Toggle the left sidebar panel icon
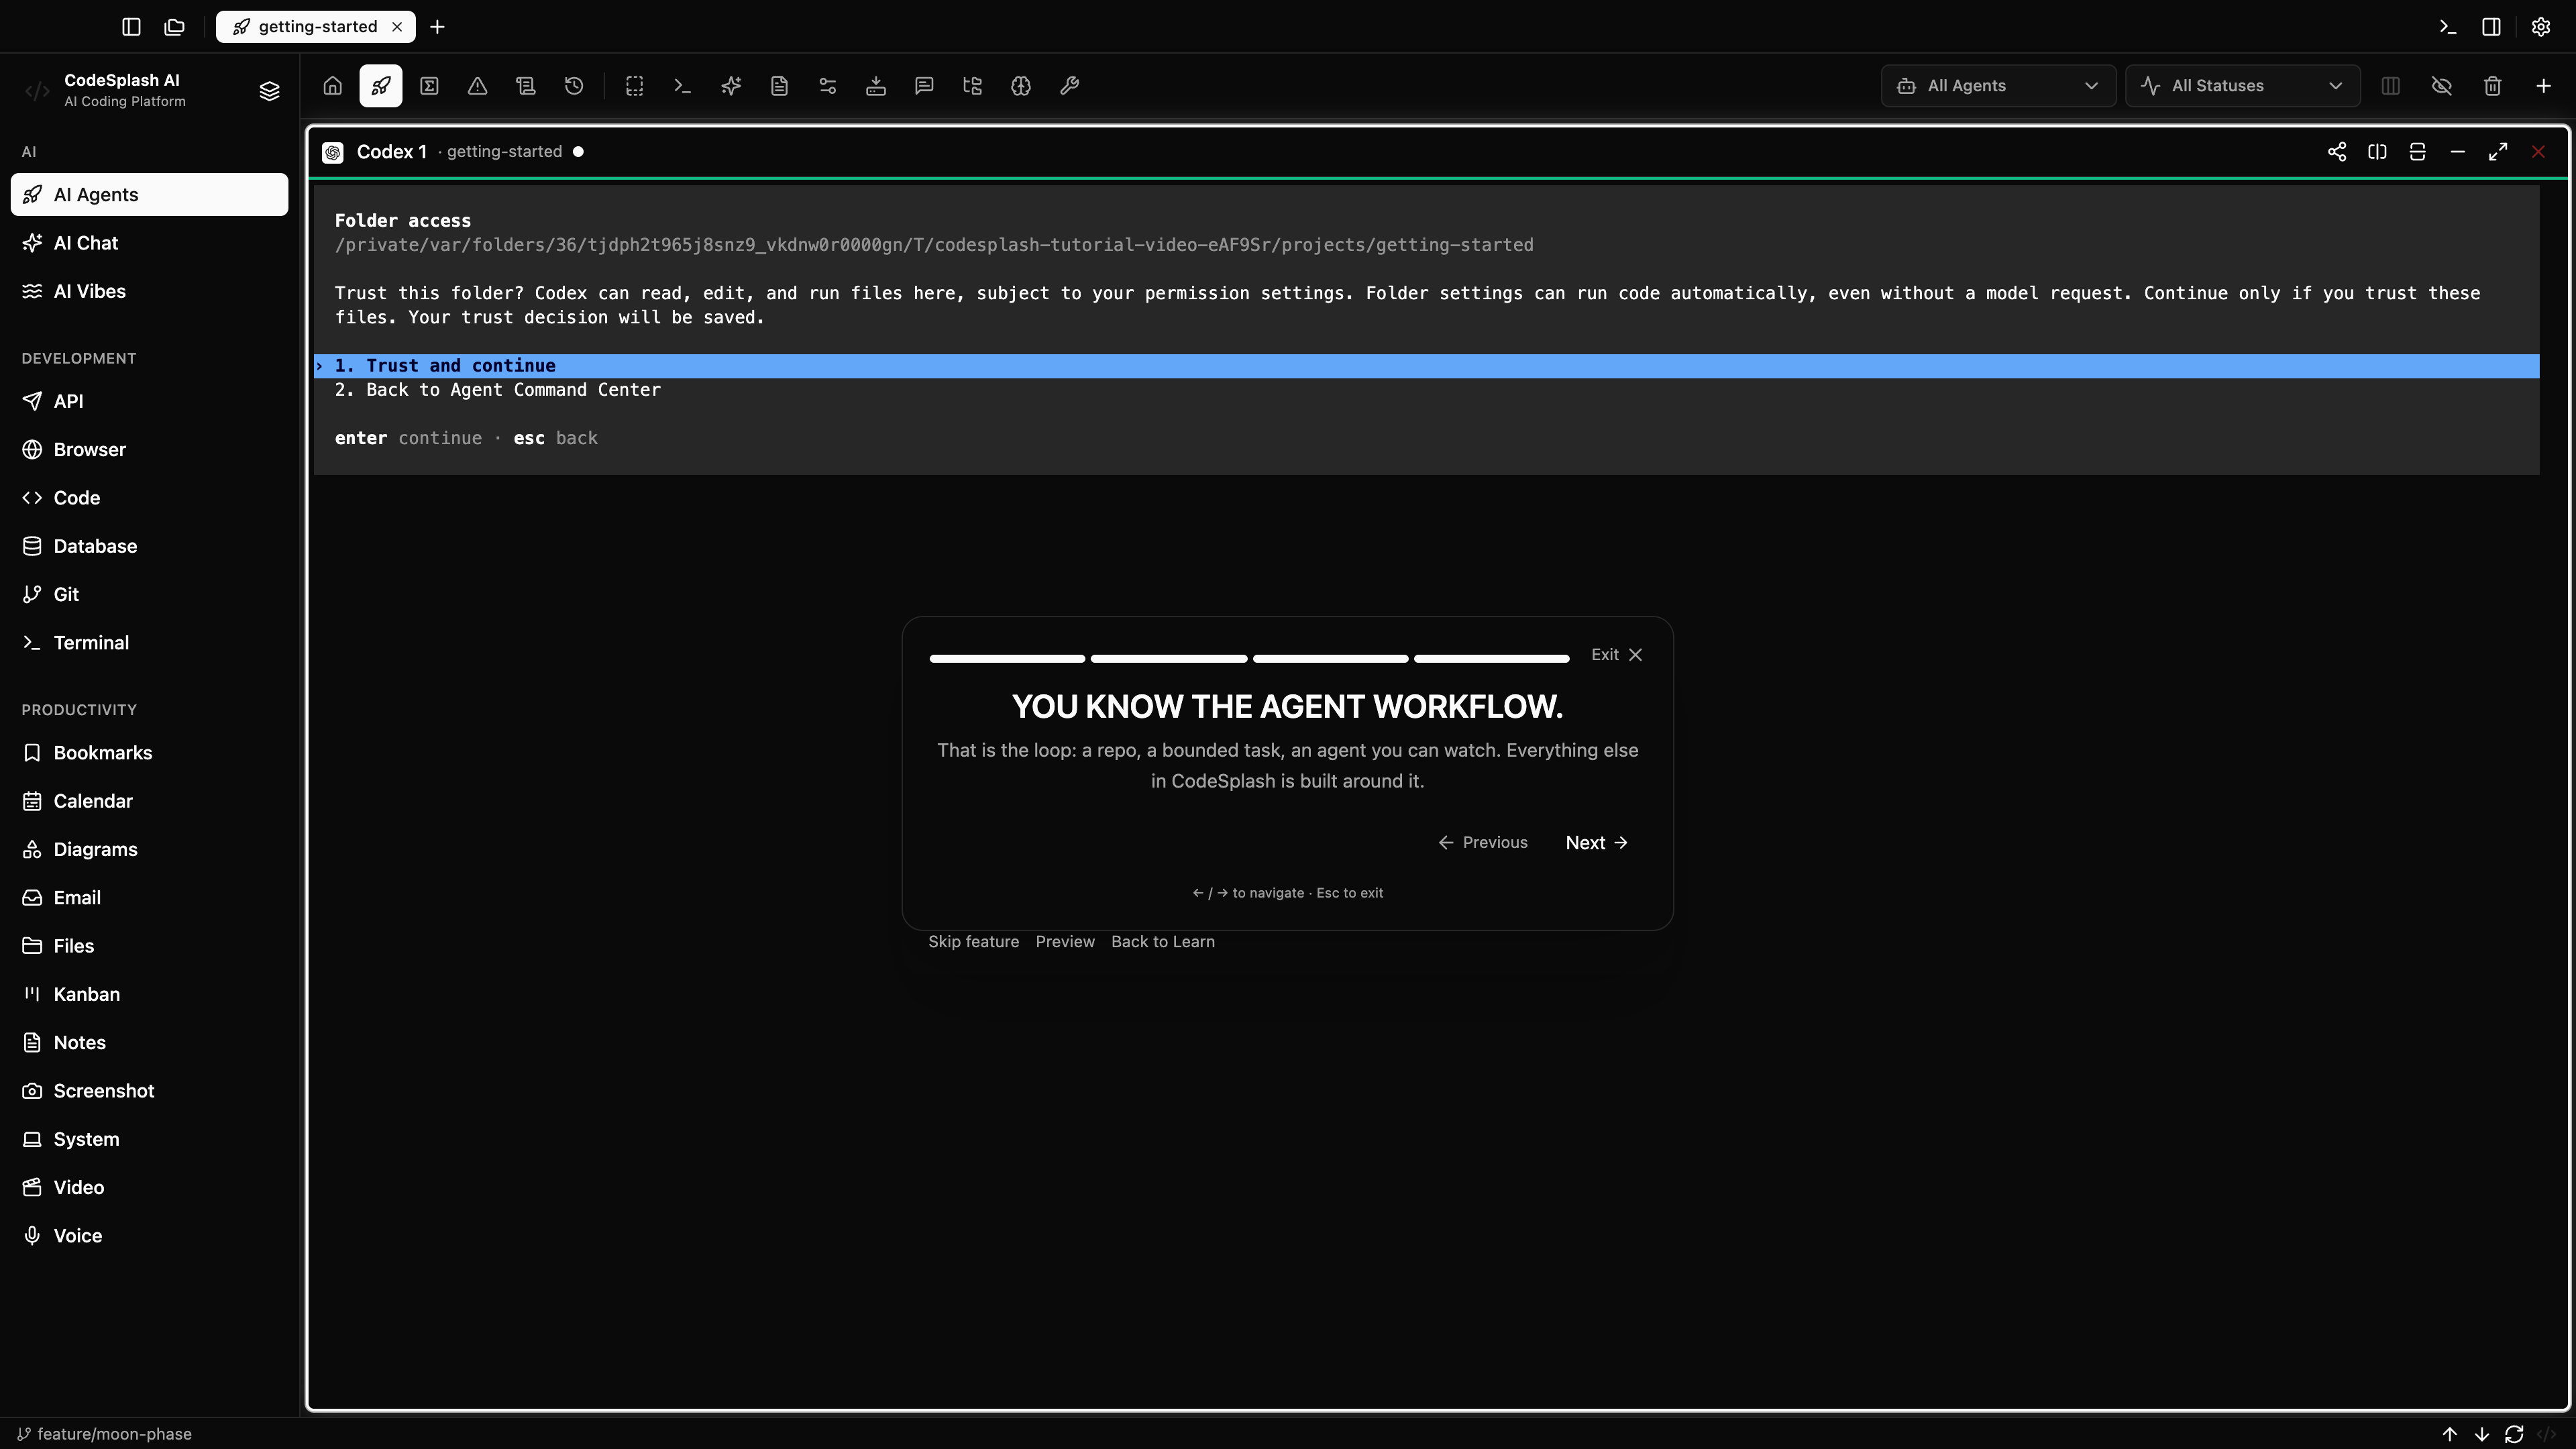 point(131,27)
